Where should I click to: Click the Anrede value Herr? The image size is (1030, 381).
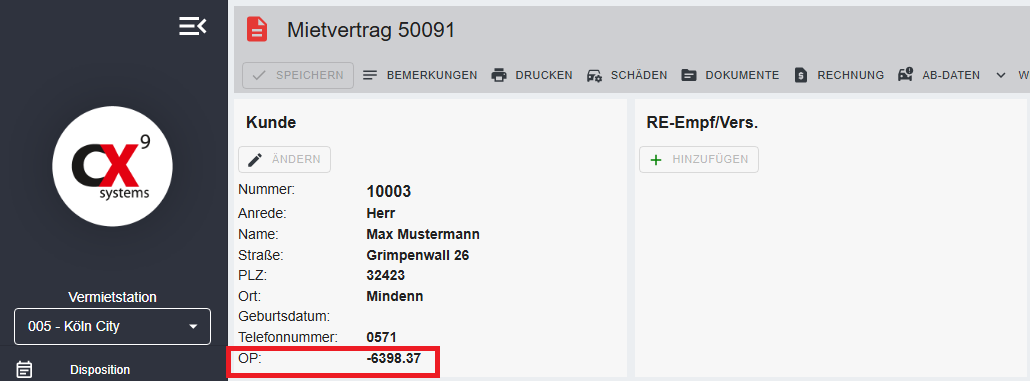tap(380, 213)
